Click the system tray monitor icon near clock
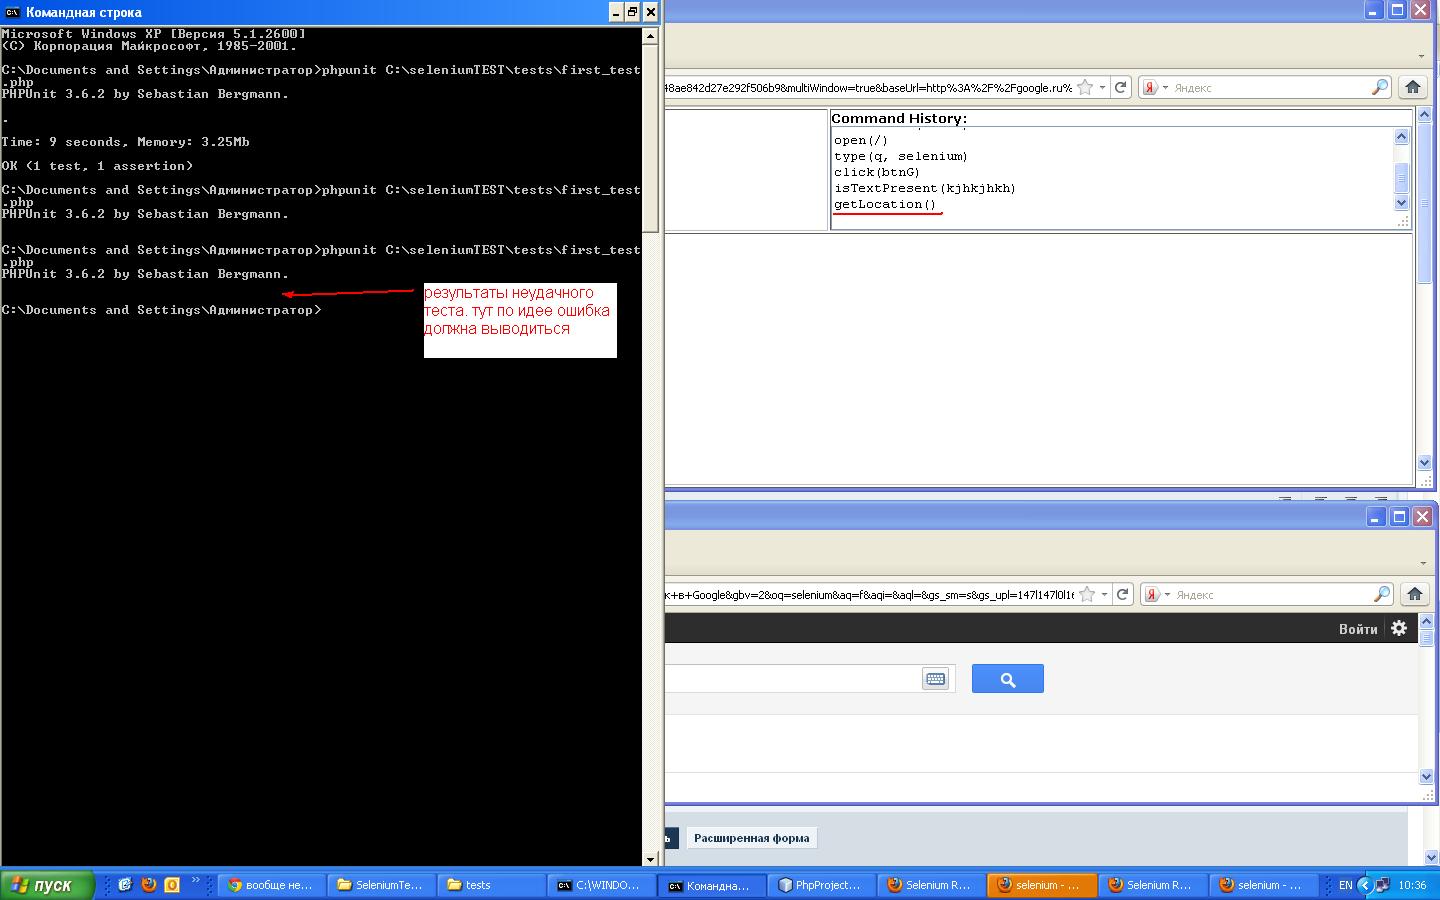This screenshot has height=900, width=1440. (1382, 885)
